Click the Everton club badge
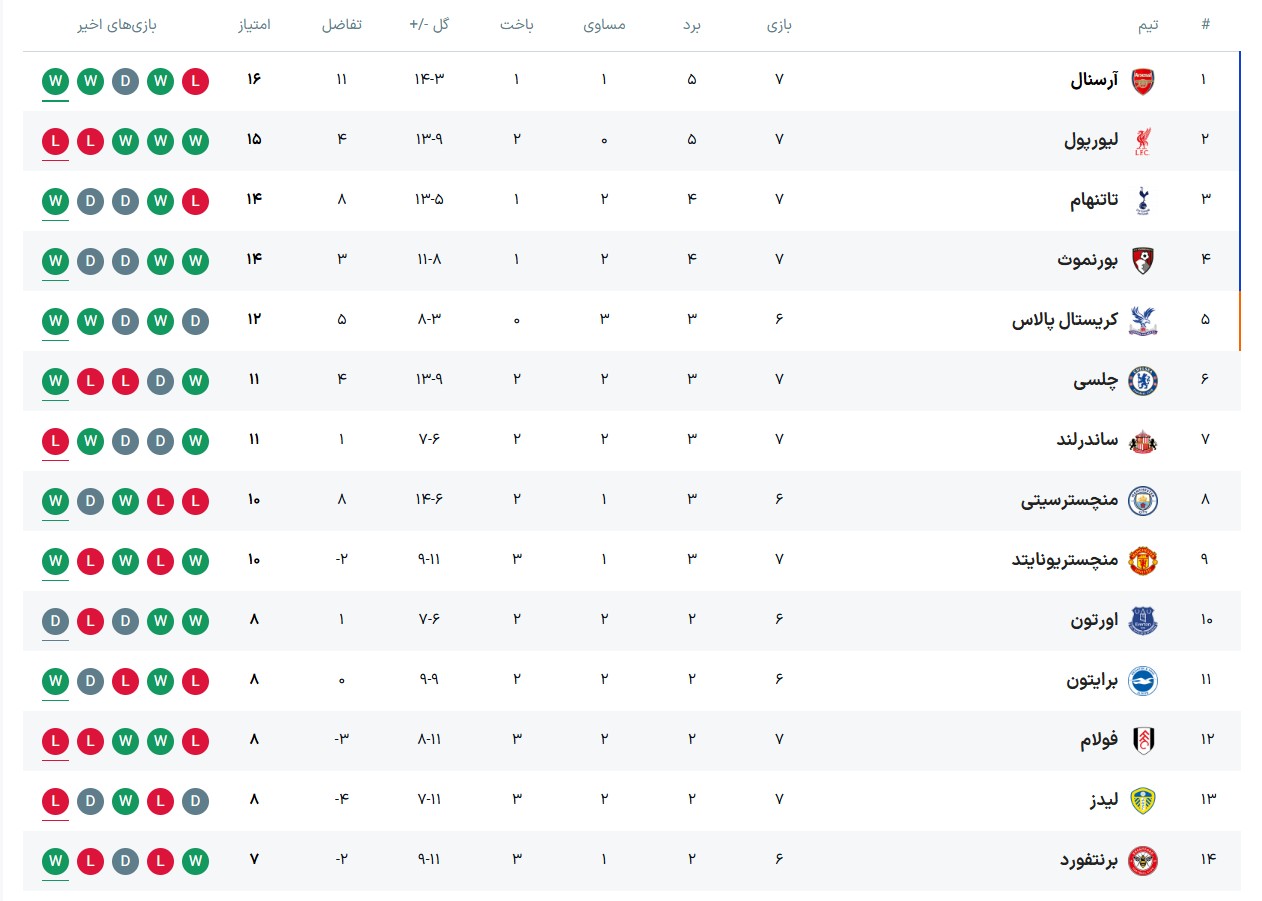 pos(1142,620)
